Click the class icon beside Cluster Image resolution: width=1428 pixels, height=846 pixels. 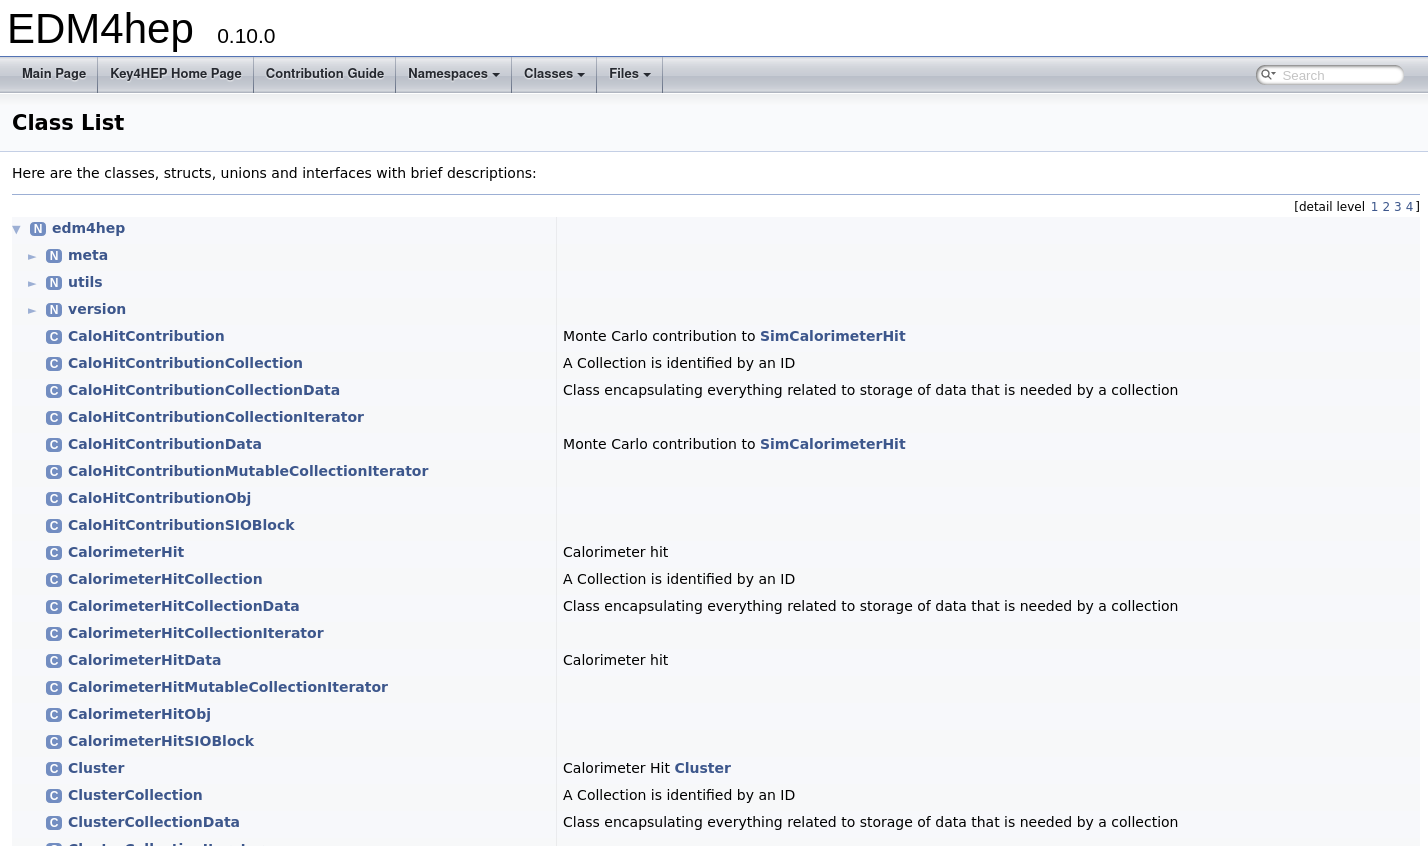pyautogui.click(x=54, y=769)
